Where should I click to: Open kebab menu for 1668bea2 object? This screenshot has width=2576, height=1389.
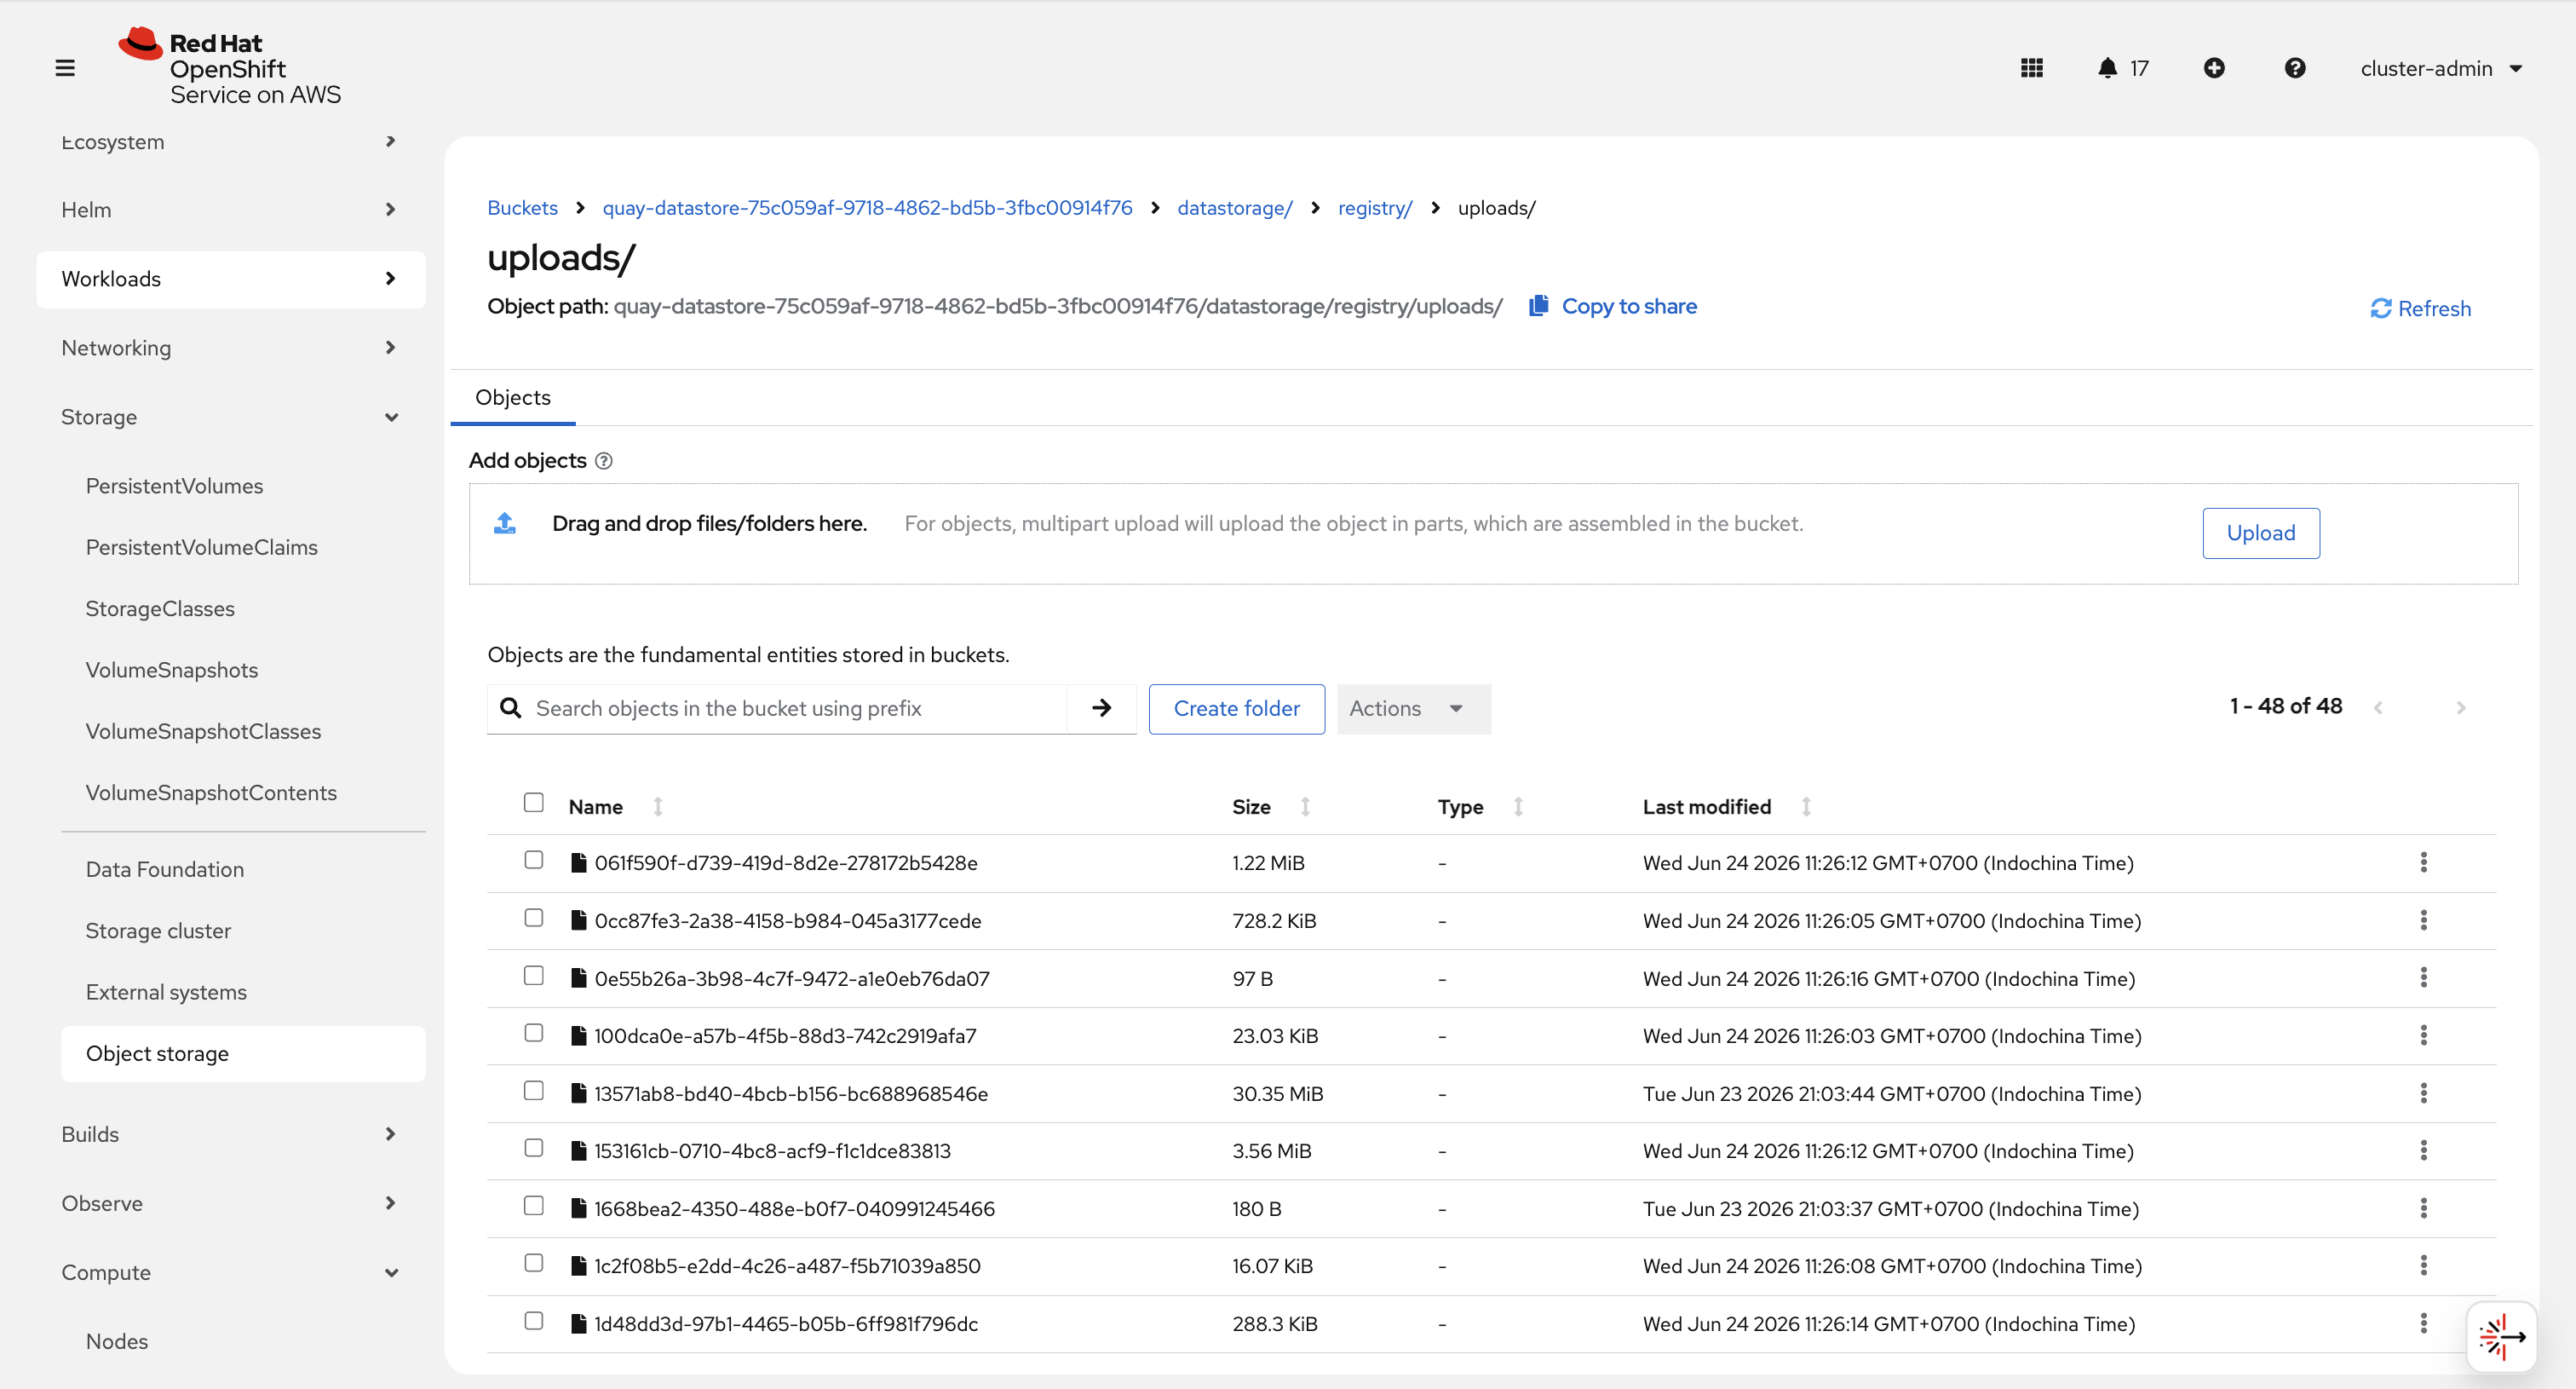2424,1208
